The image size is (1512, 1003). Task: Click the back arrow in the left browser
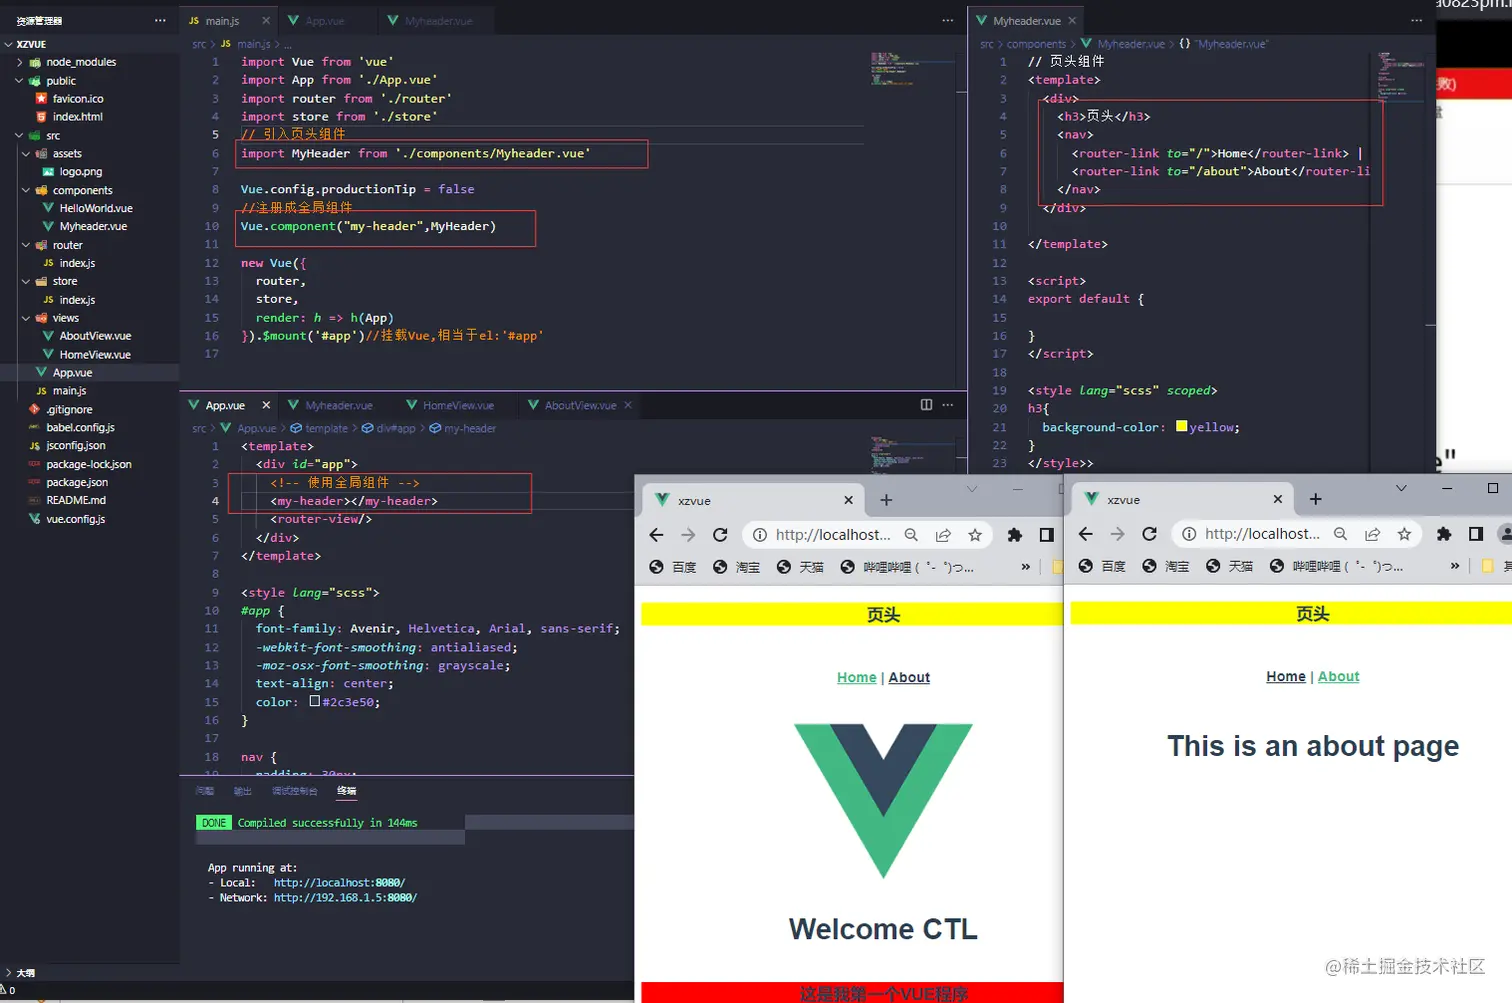pos(655,535)
